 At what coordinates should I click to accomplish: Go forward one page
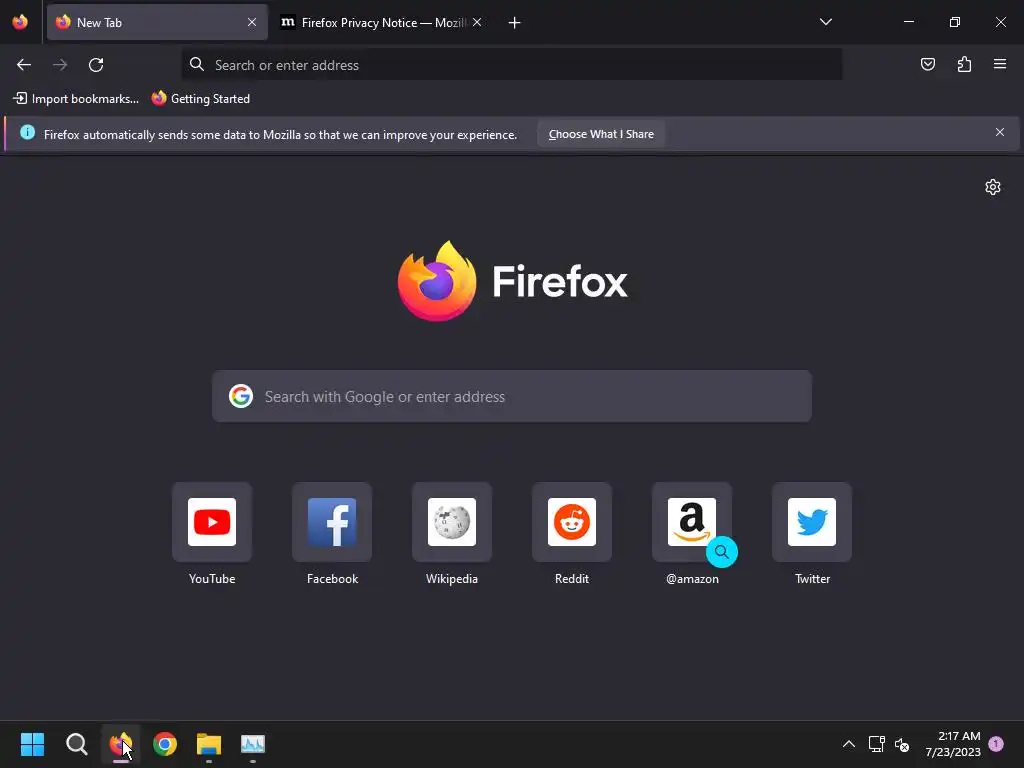(x=60, y=65)
